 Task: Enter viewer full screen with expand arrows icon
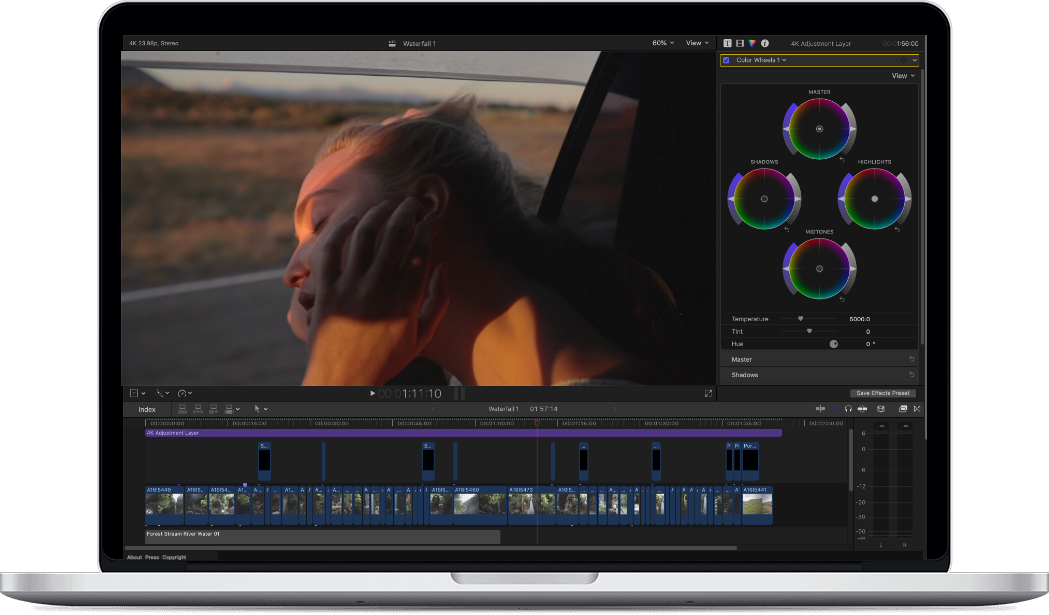point(708,393)
